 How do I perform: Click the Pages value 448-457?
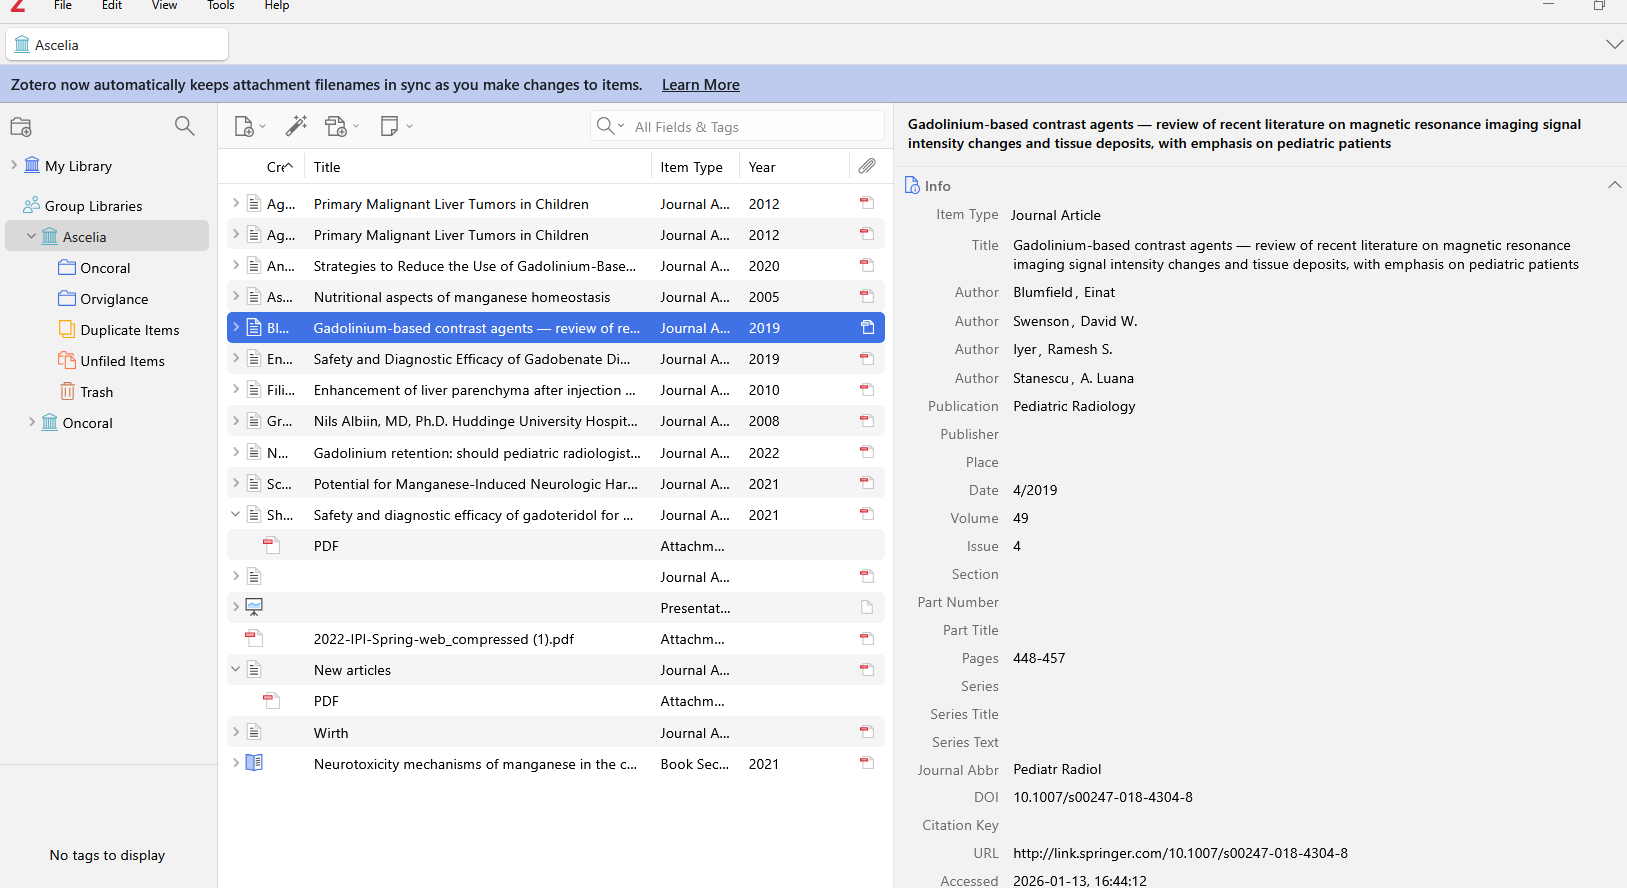1039,658
